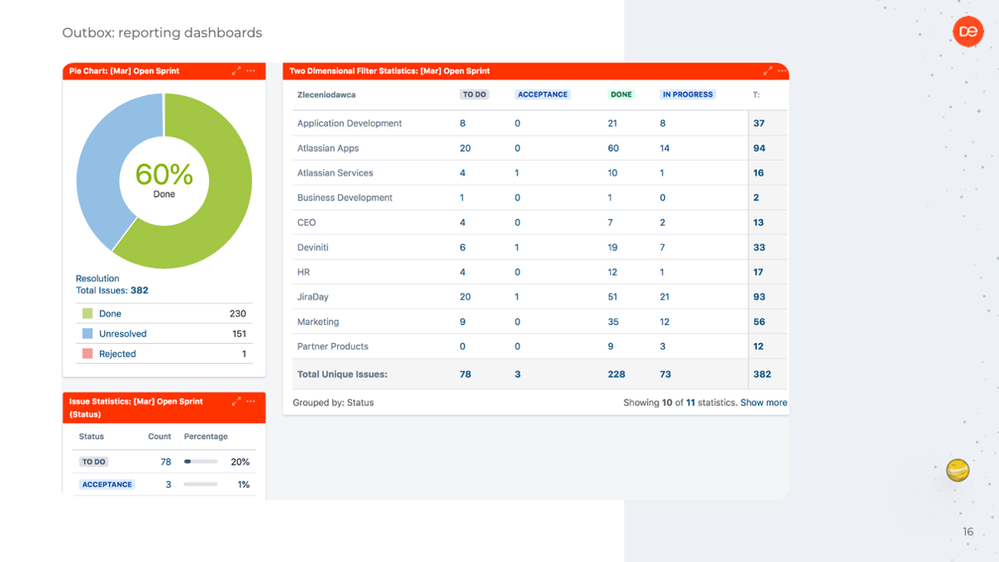This screenshot has width=999, height=562.
Task: Click the Show more link
Action: pyautogui.click(x=763, y=403)
